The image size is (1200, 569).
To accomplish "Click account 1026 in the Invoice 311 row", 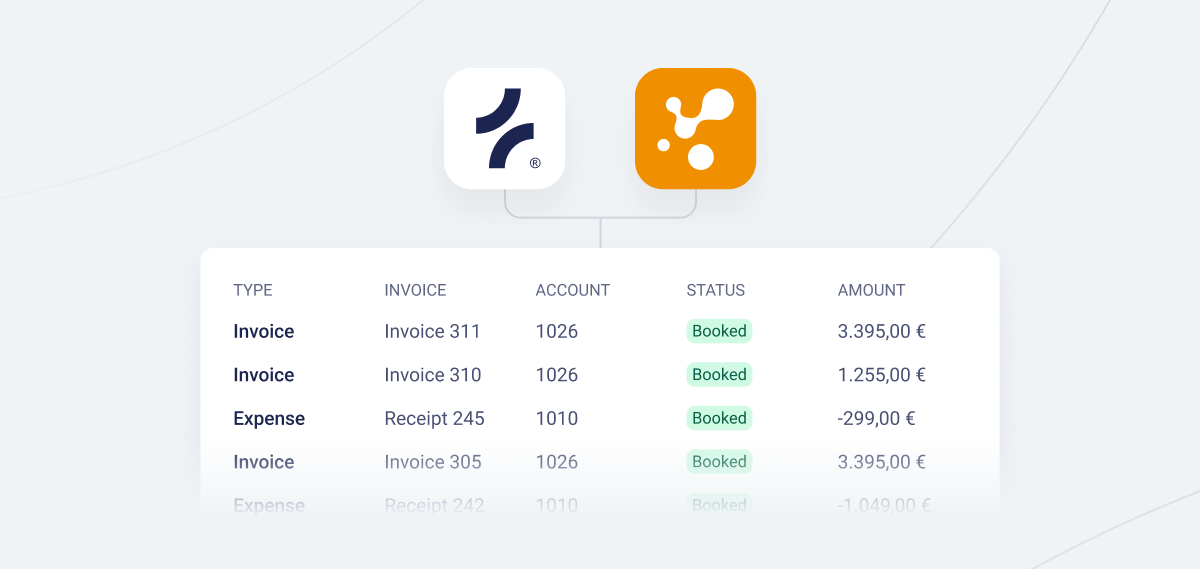I will coord(557,331).
